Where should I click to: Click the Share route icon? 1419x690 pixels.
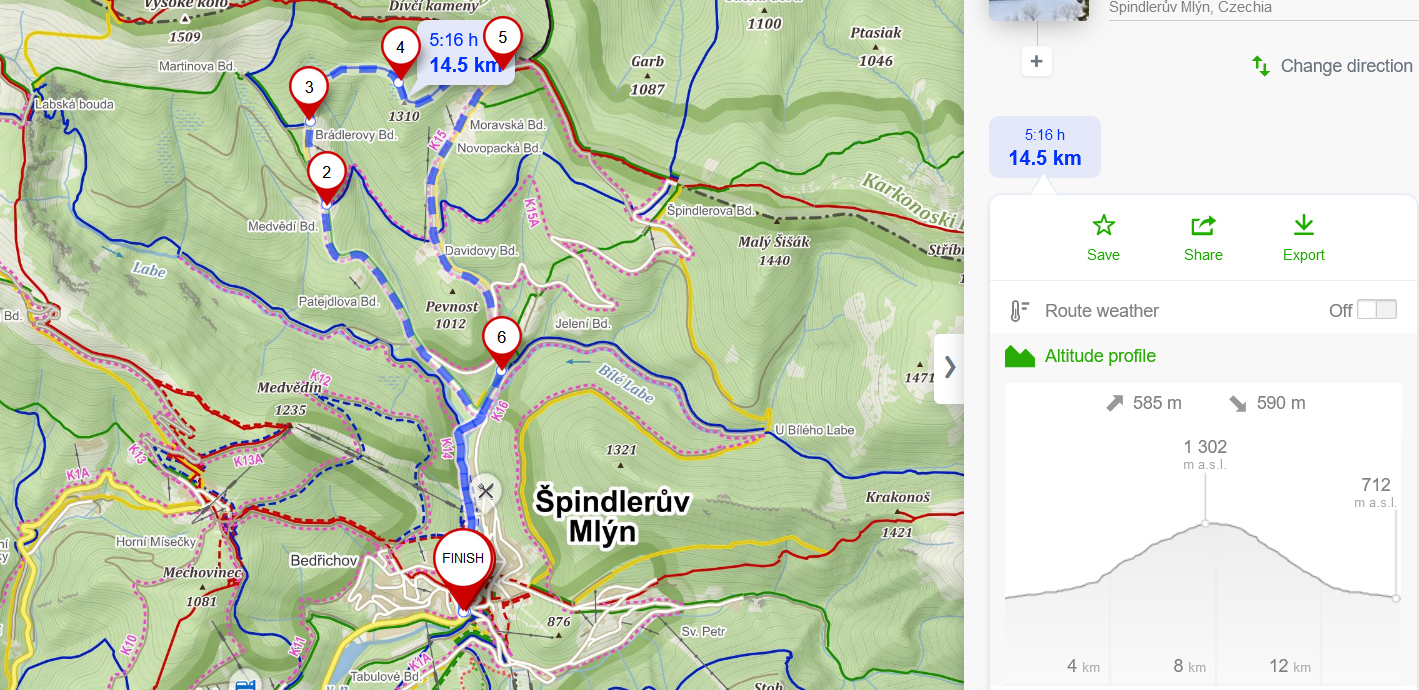tap(1203, 225)
